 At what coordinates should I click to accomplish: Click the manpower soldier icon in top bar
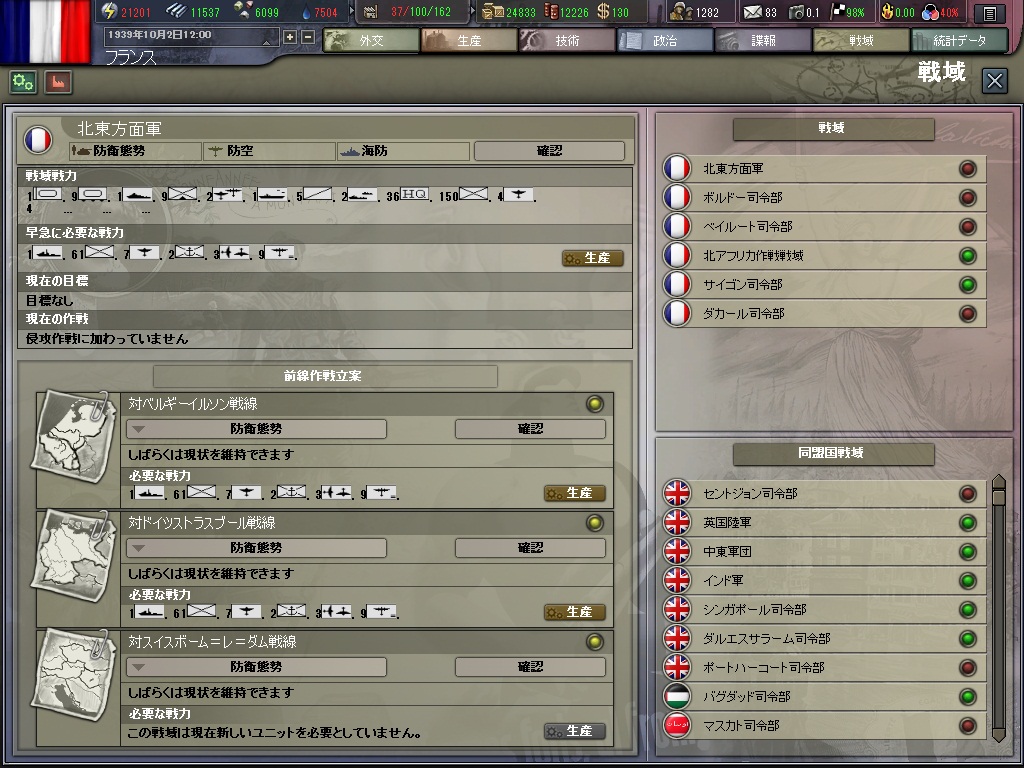pos(681,11)
